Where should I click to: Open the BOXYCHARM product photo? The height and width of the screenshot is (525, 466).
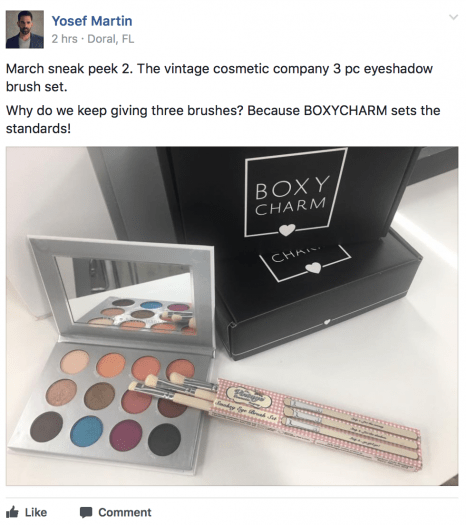pyautogui.click(x=232, y=316)
